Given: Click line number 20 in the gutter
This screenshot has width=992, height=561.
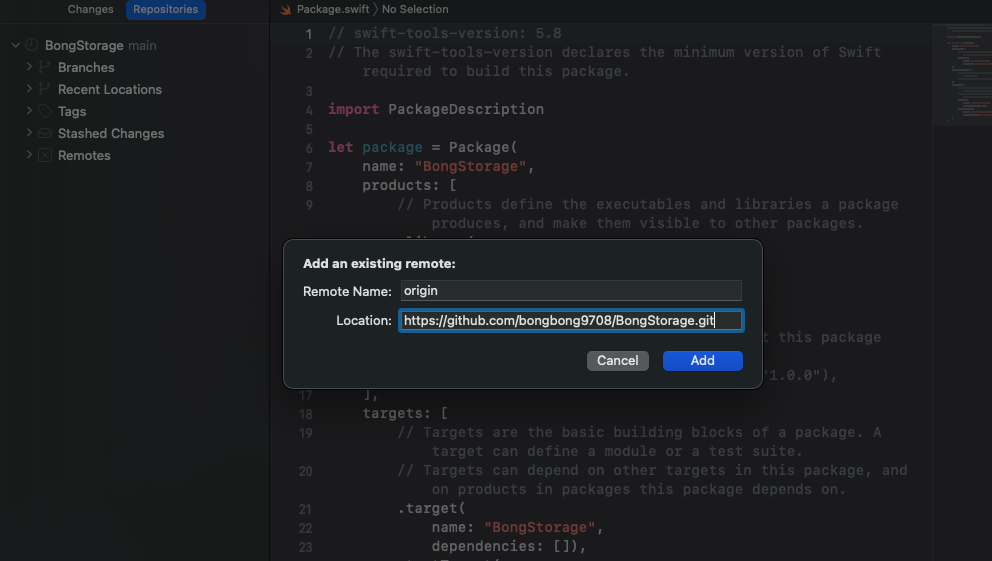Looking at the screenshot, I should (x=306, y=471).
